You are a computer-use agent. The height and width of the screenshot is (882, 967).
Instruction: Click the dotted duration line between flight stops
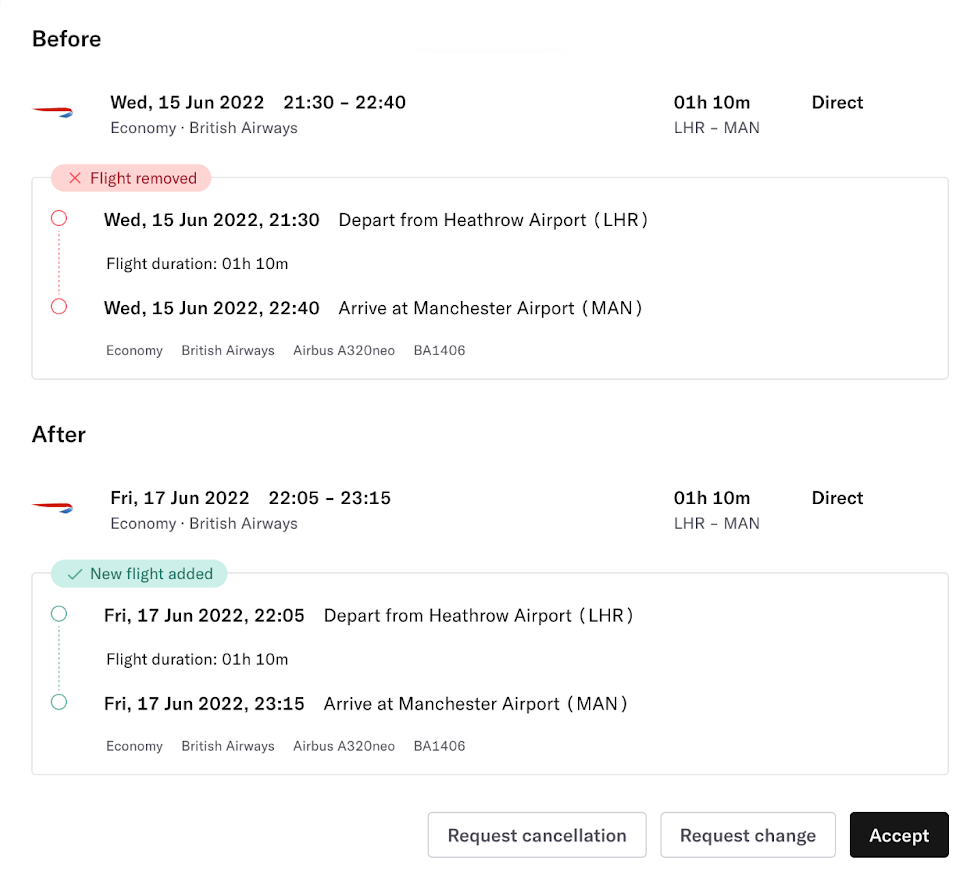[x=58, y=262]
